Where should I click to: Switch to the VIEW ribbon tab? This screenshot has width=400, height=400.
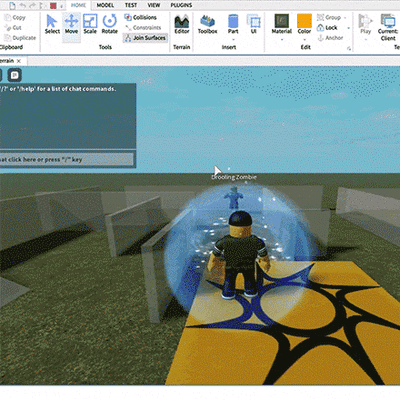pyautogui.click(x=154, y=5)
